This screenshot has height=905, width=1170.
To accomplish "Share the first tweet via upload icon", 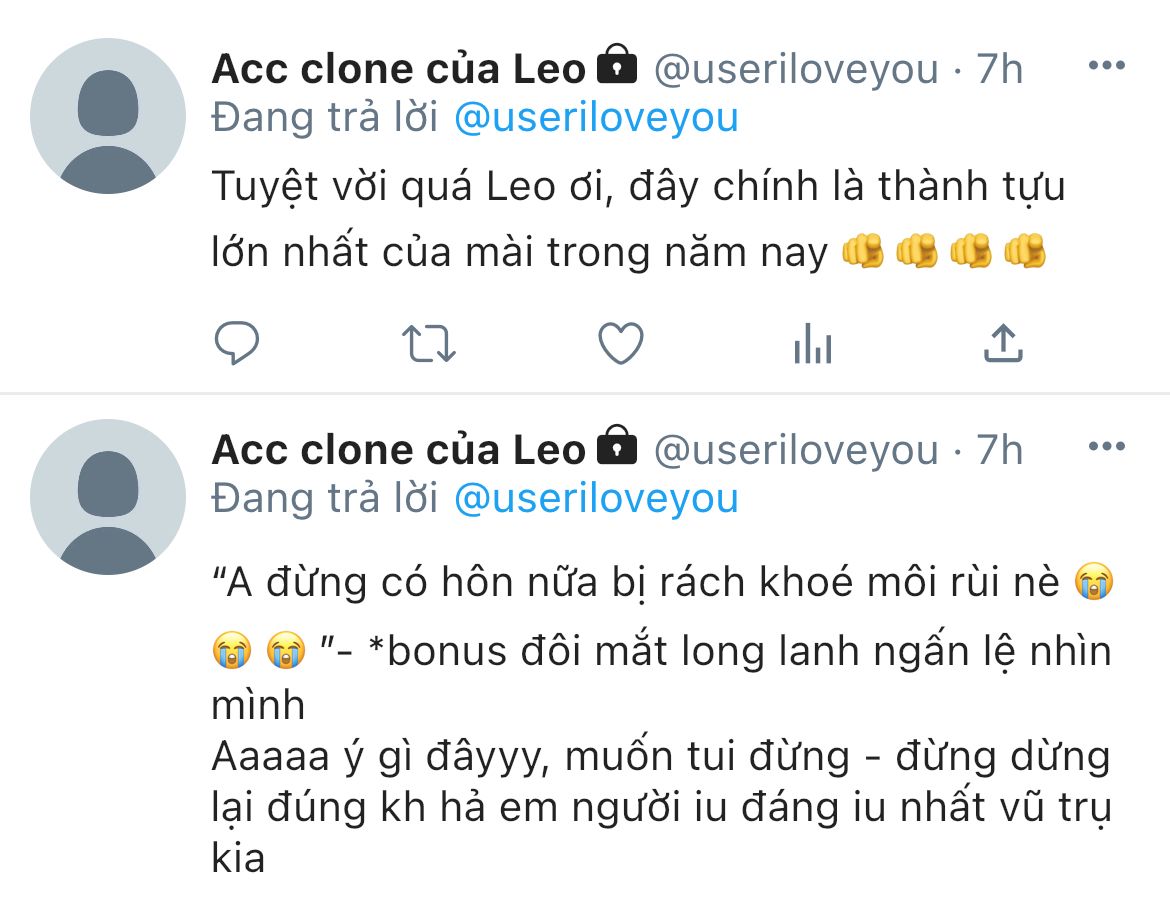I will pos(1003,343).
